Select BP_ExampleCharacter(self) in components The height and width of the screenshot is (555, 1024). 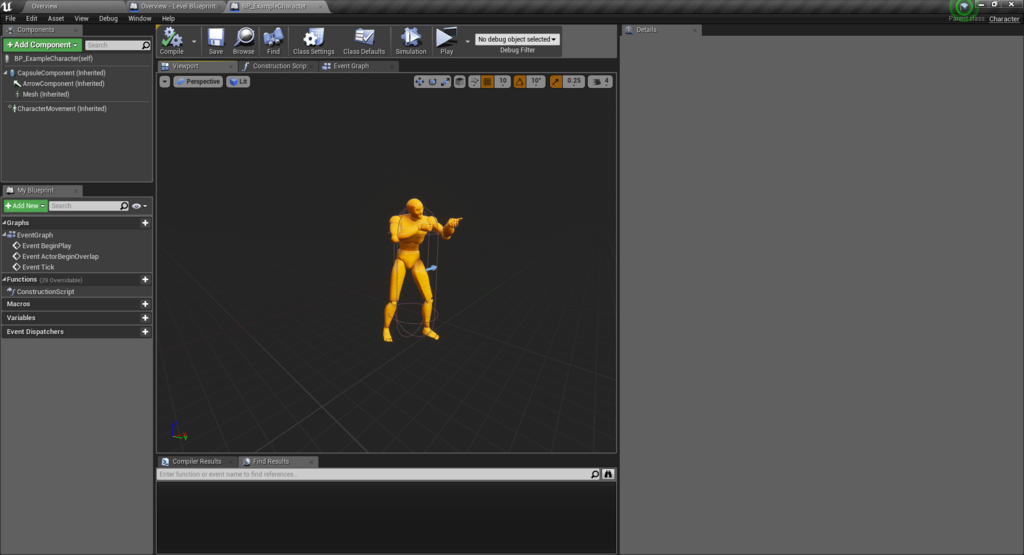click(x=54, y=58)
